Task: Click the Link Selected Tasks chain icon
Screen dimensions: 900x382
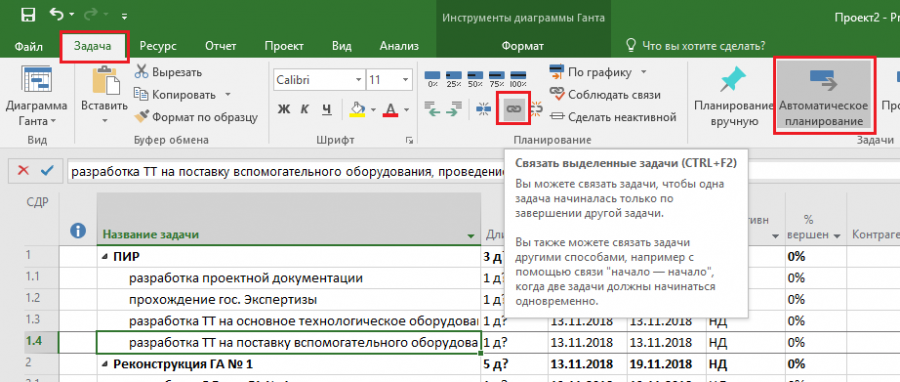Action: tap(514, 107)
